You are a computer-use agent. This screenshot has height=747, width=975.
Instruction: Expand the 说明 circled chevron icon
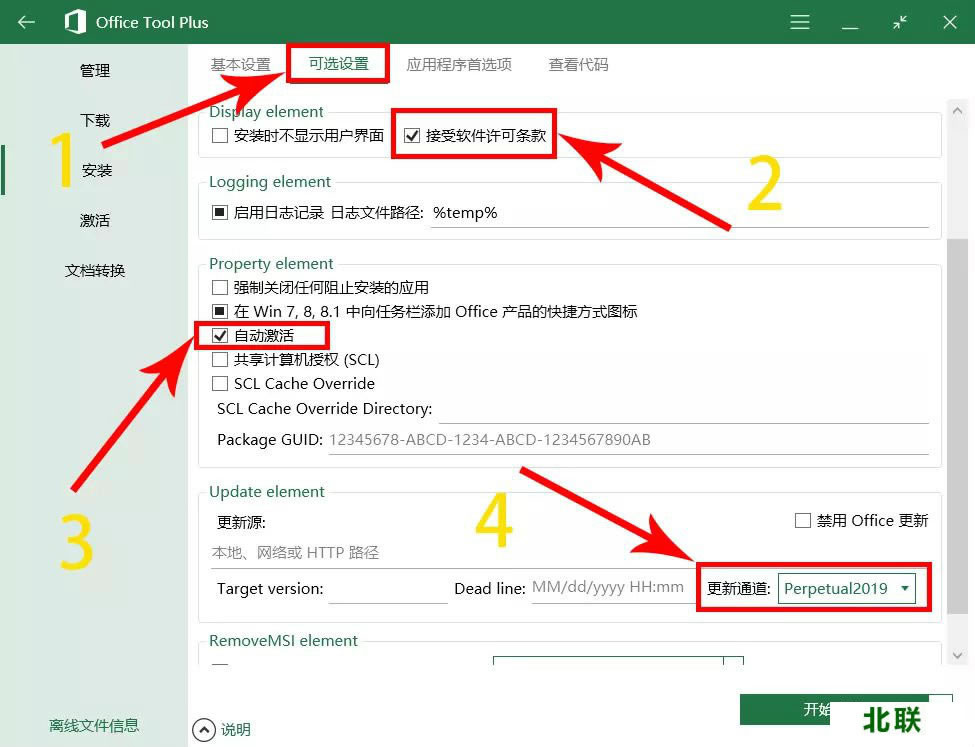204,729
